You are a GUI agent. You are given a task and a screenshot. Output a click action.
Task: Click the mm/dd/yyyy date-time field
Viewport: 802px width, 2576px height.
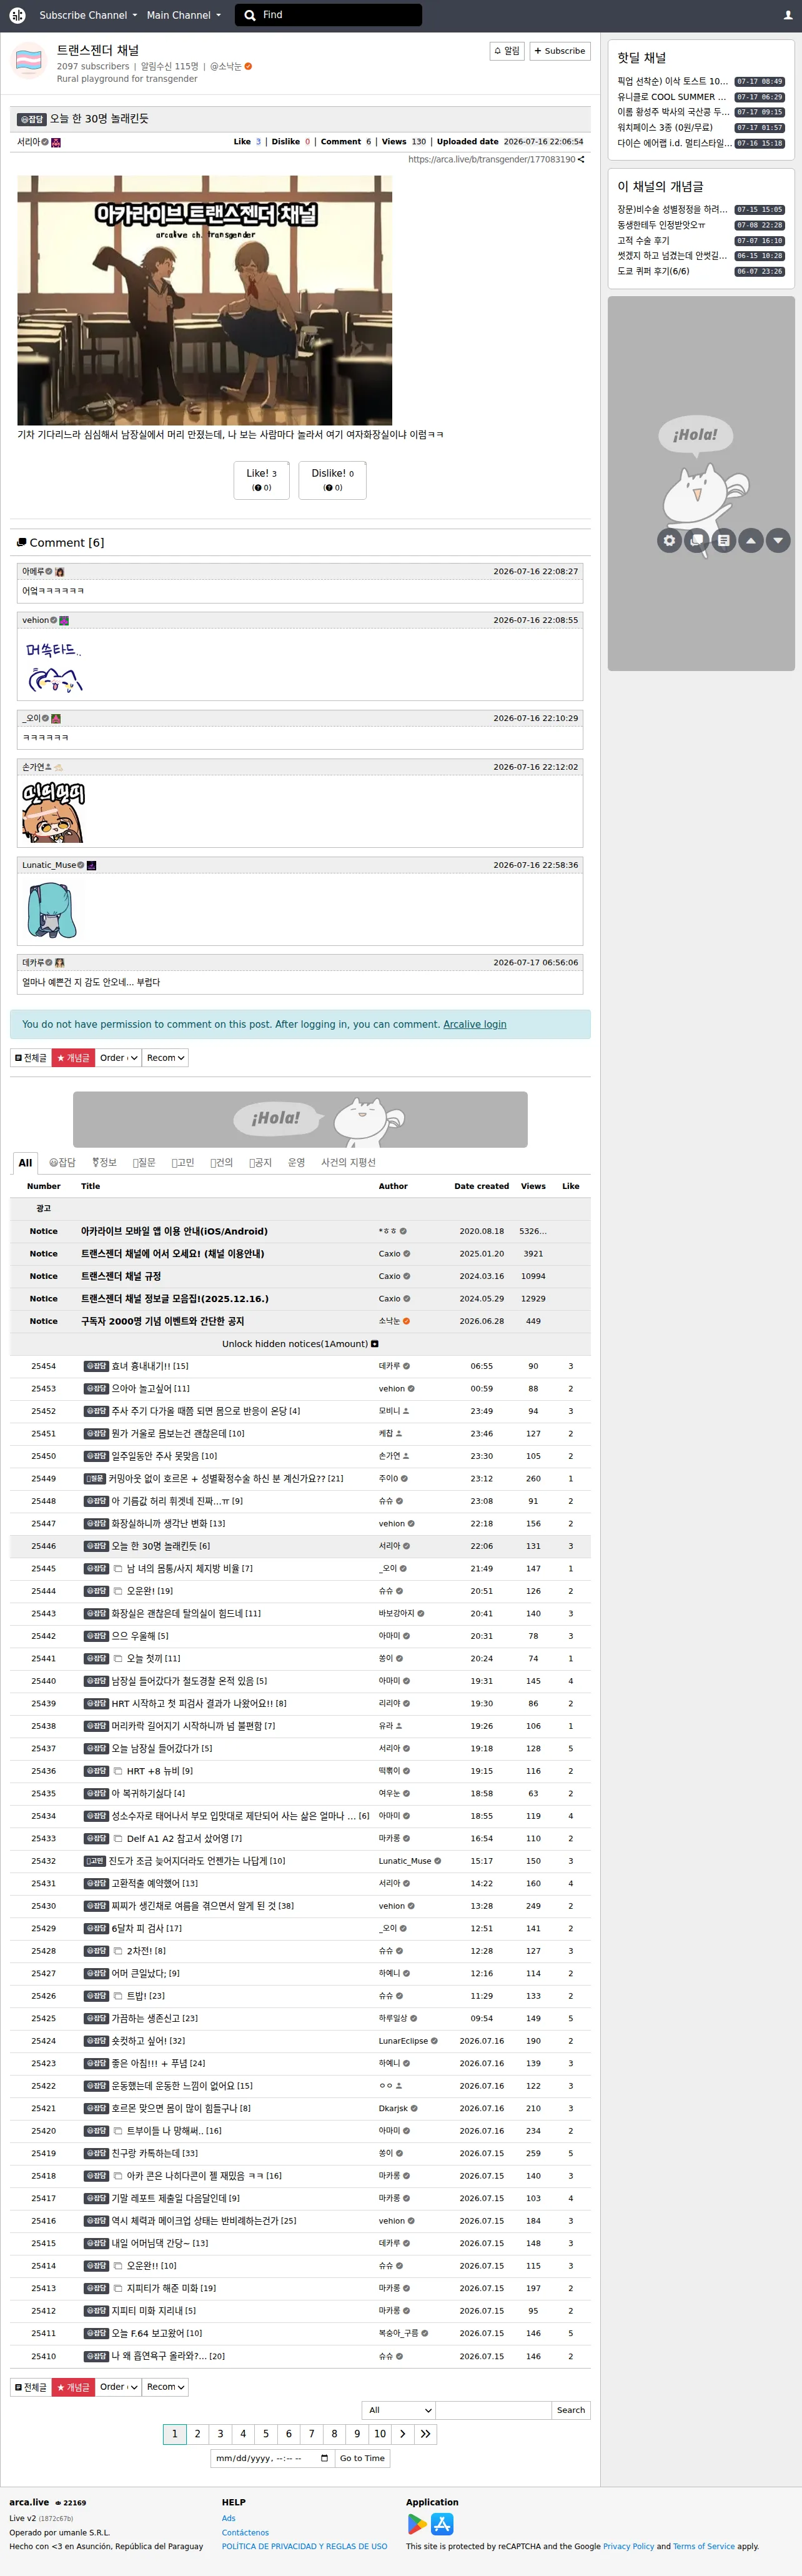coord(272,2458)
